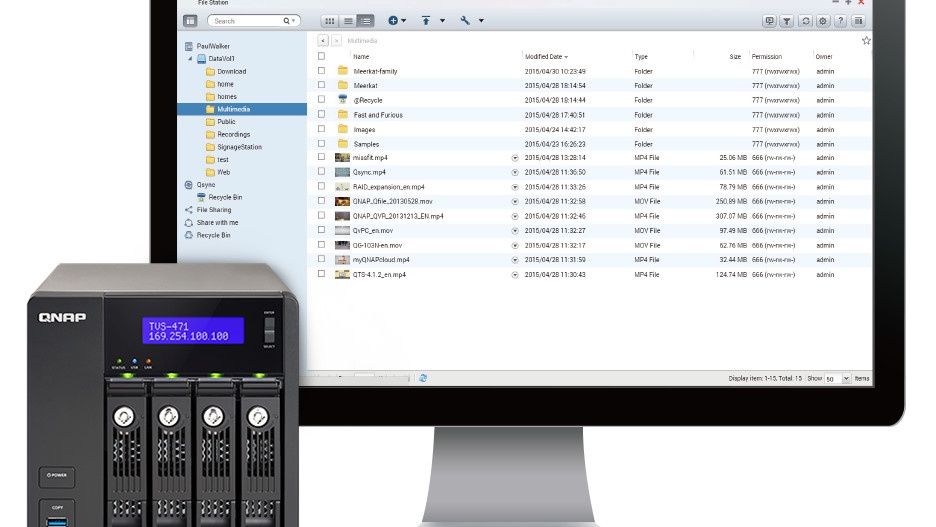Click the search magnifier icon
The width and height of the screenshot is (936, 527).
[x=287, y=21]
